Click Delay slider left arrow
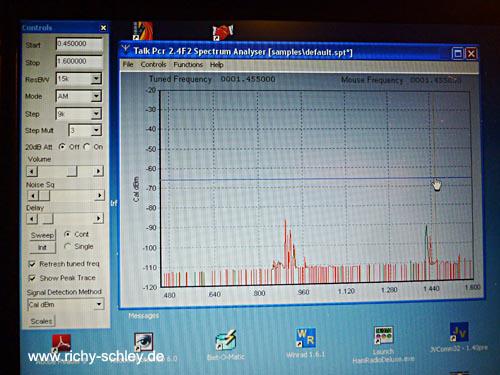The image size is (500, 375). pos(32,219)
